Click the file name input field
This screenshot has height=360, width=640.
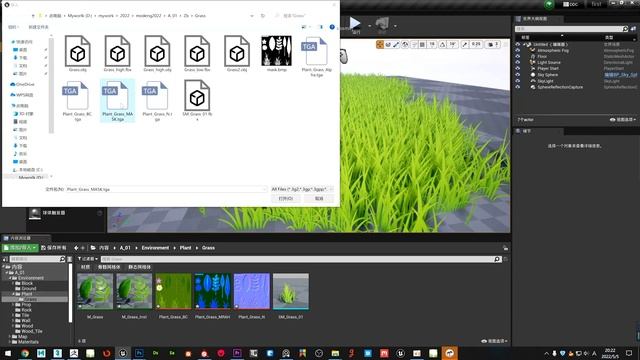(x=166, y=189)
